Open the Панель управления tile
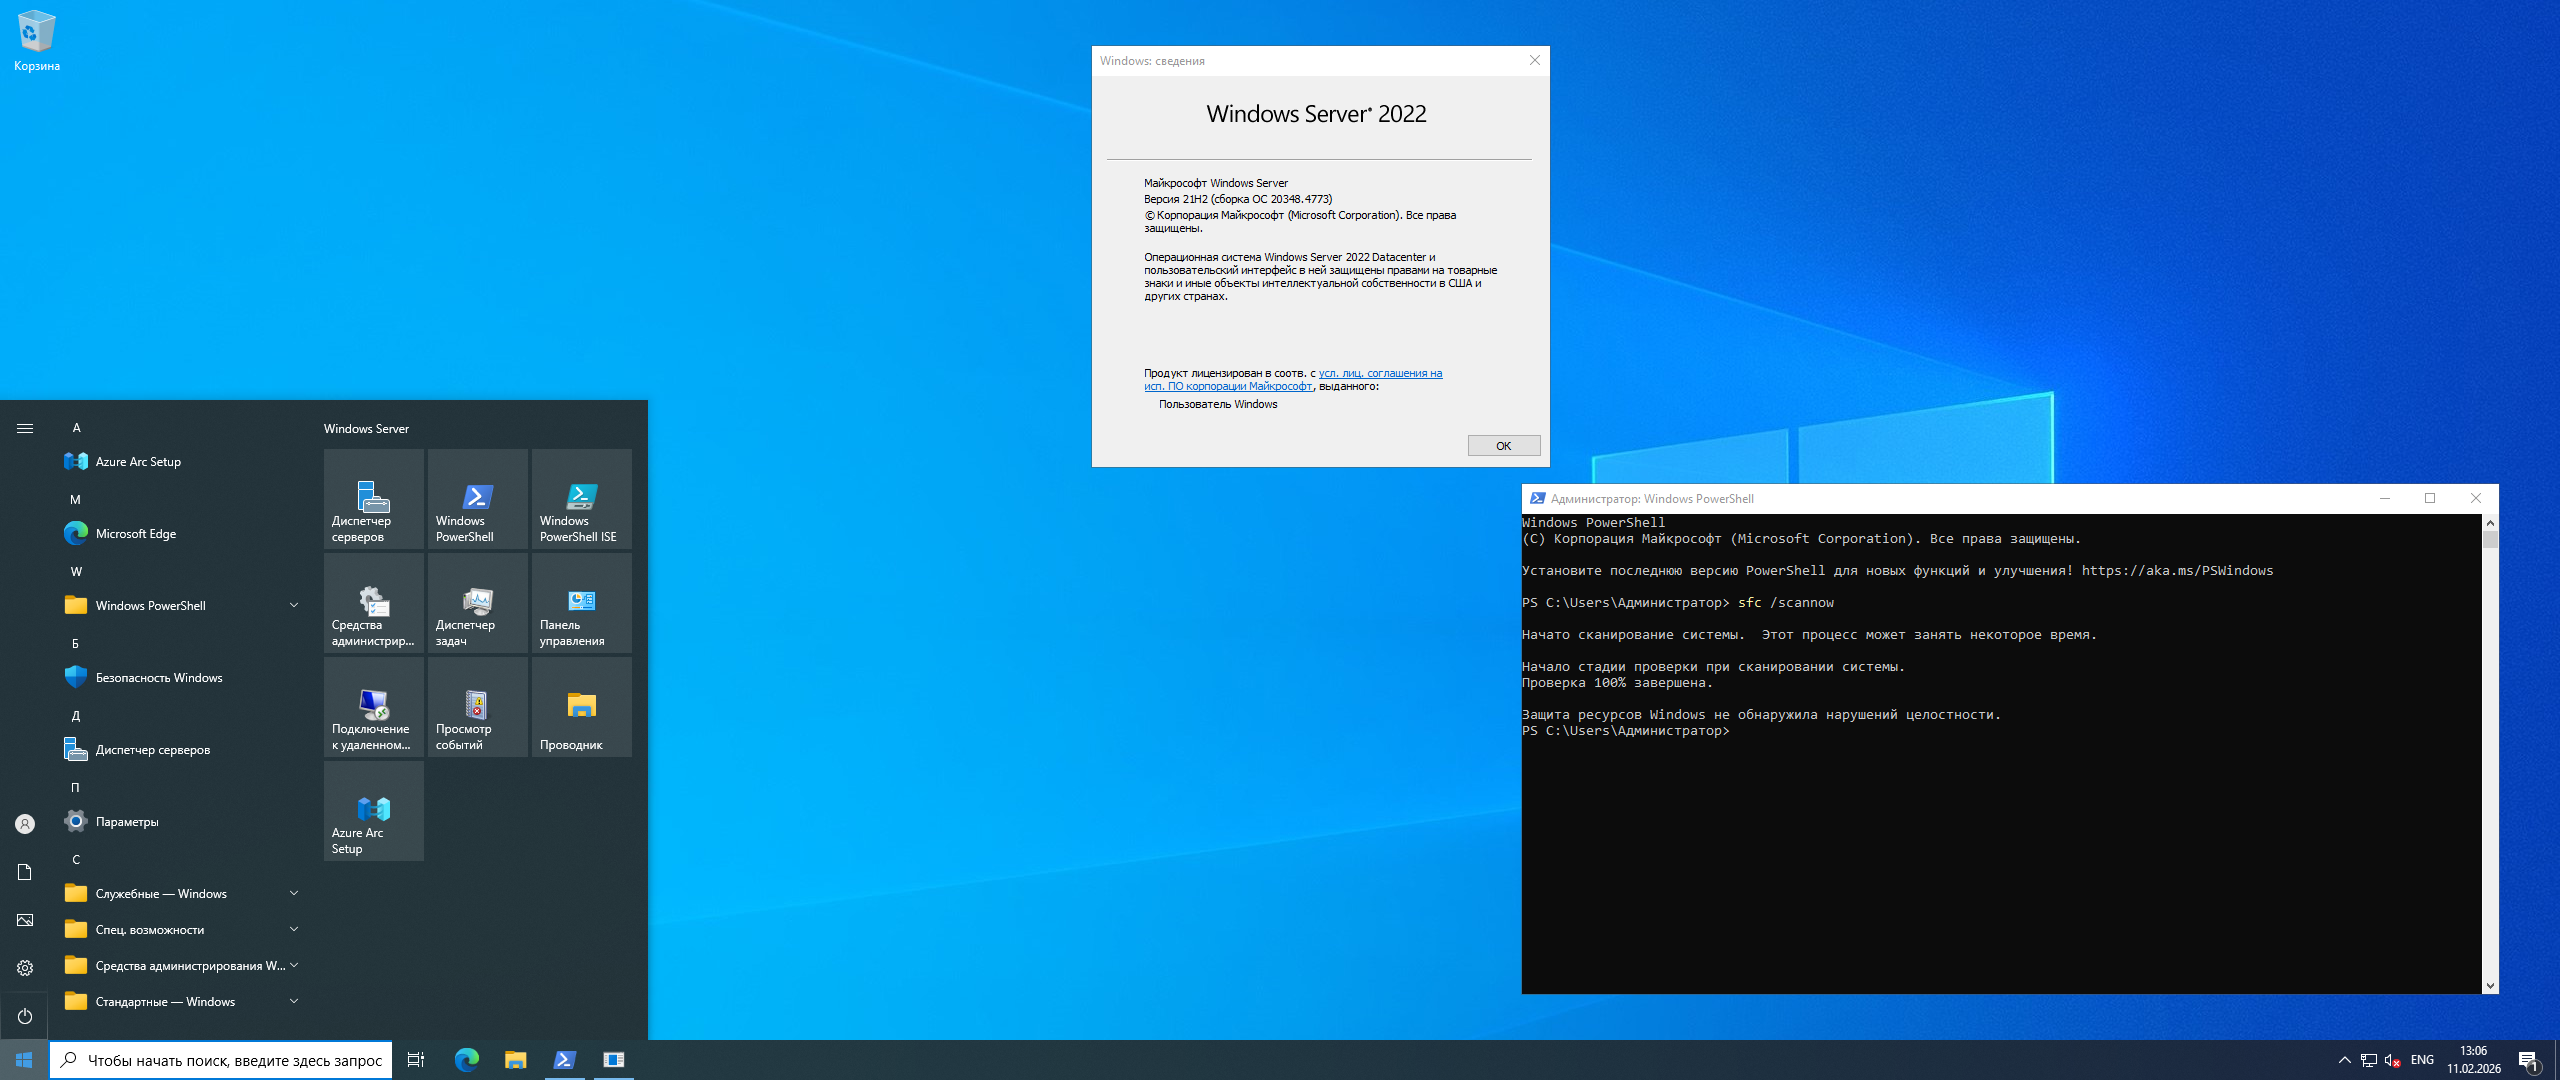The height and width of the screenshot is (1080, 2560). coord(581,603)
